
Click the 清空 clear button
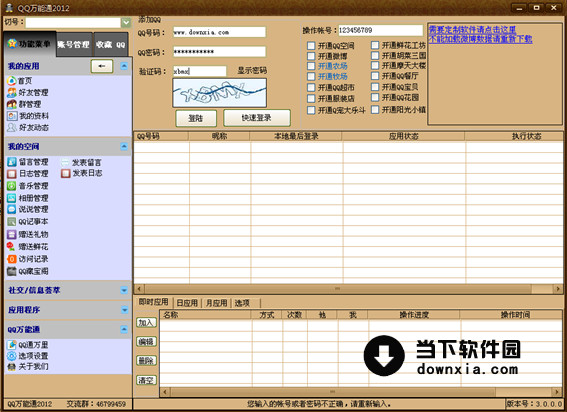click(x=146, y=380)
